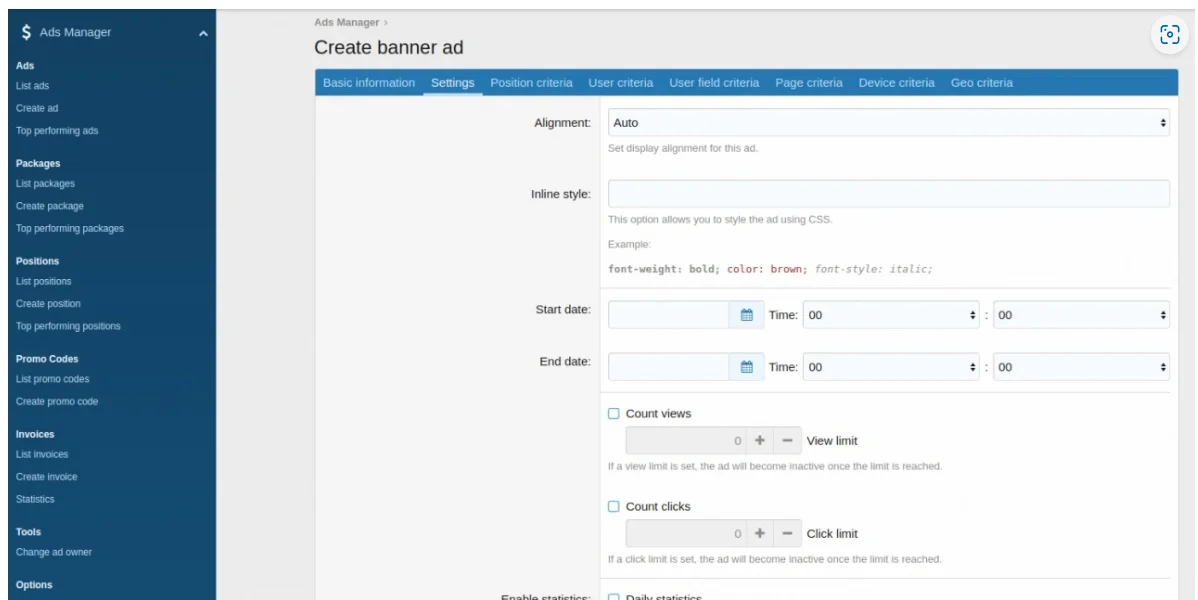Open Top performing ads in sidebar

coord(57,131)
